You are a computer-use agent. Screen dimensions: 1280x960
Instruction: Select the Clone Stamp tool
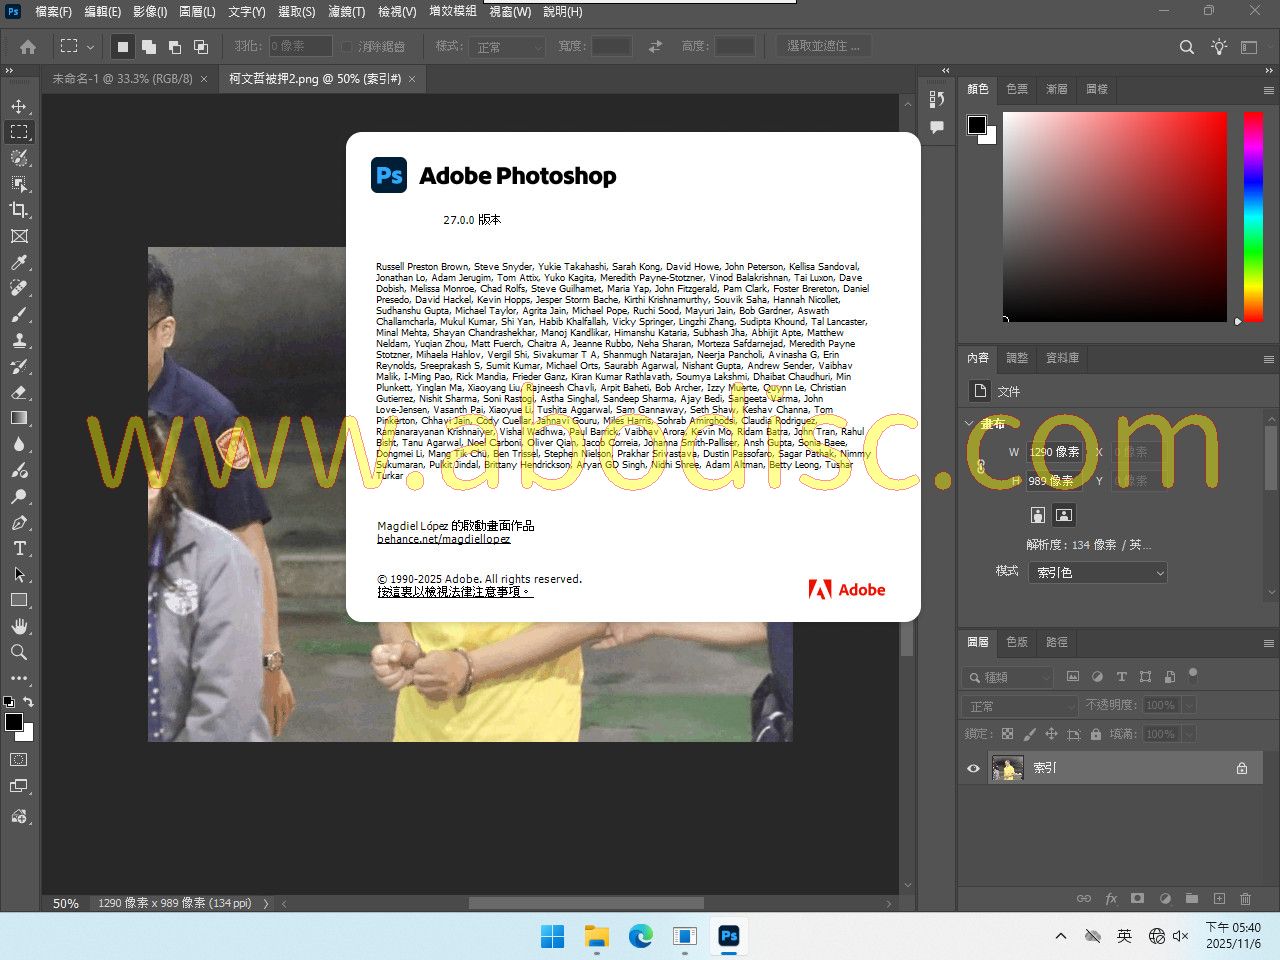19,340
